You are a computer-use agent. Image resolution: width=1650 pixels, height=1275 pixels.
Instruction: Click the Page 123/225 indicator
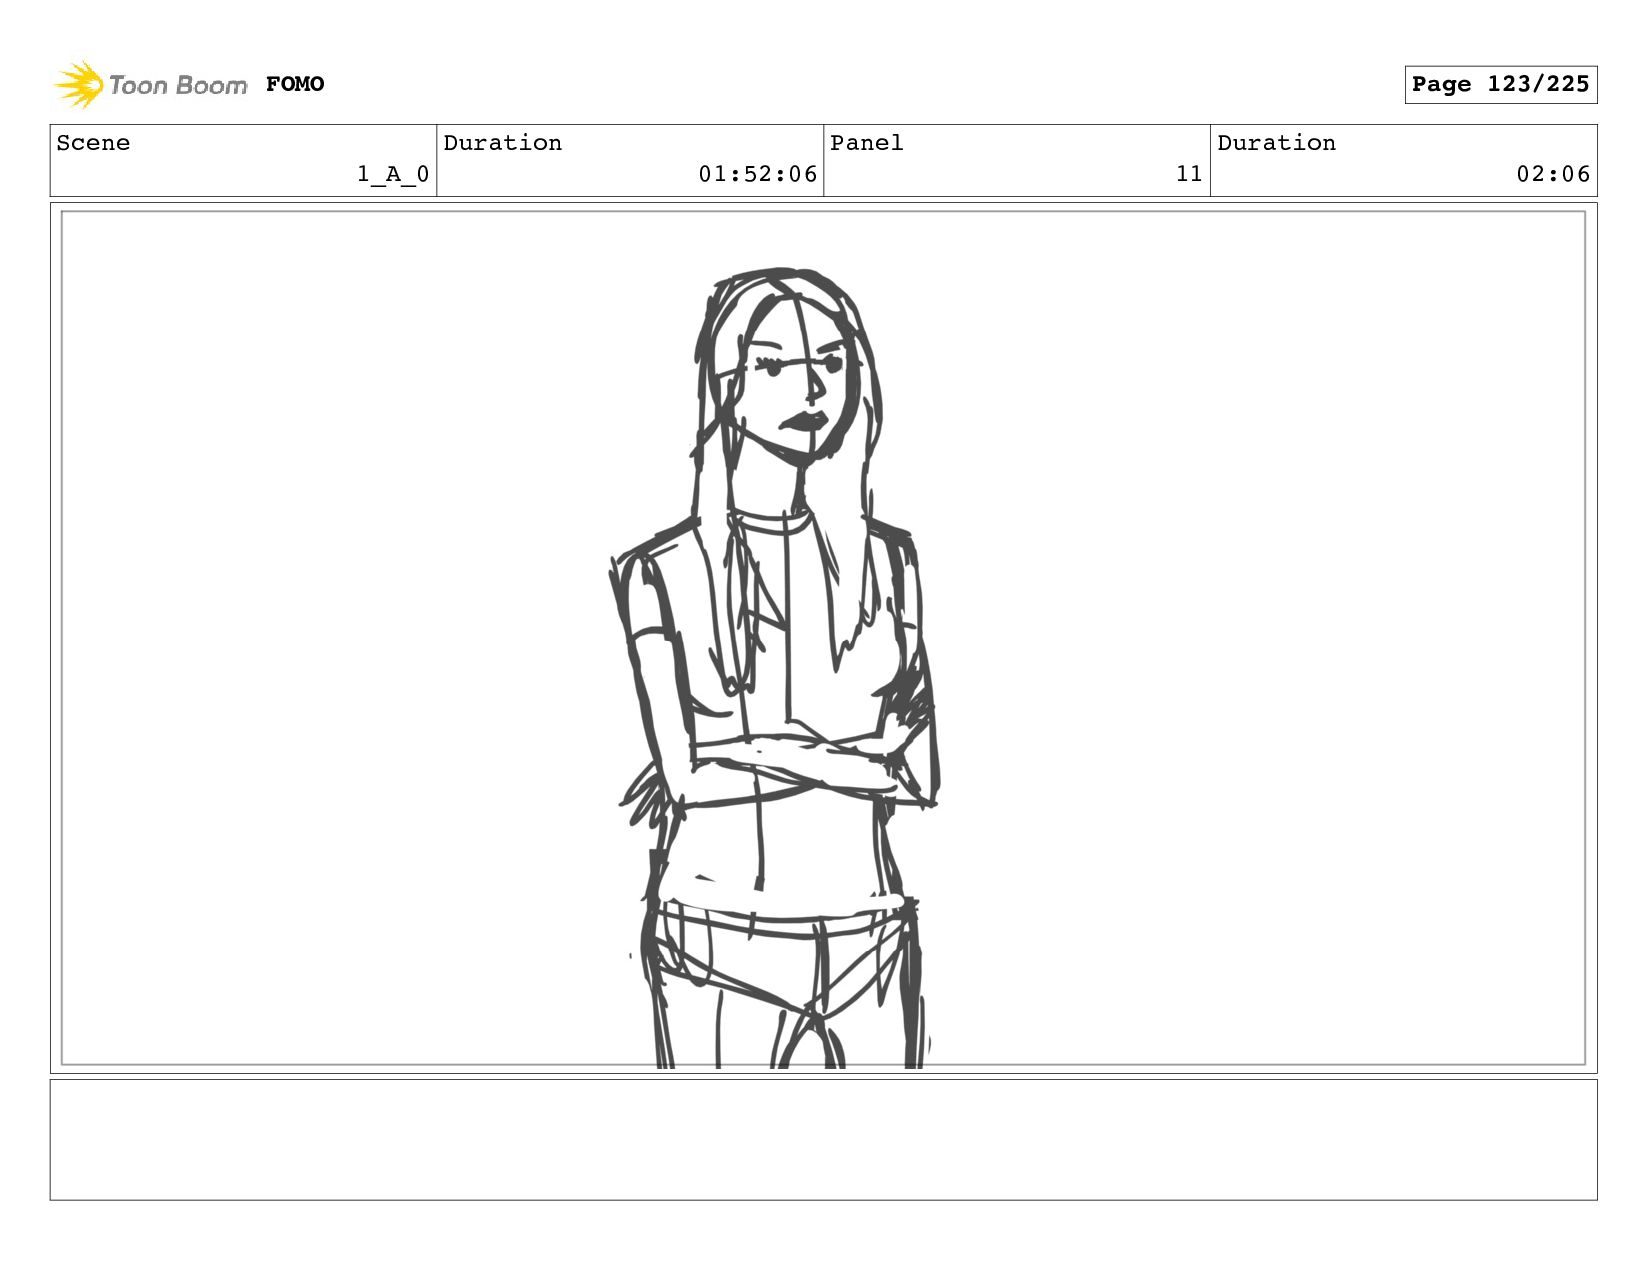tap(1500, 84)
